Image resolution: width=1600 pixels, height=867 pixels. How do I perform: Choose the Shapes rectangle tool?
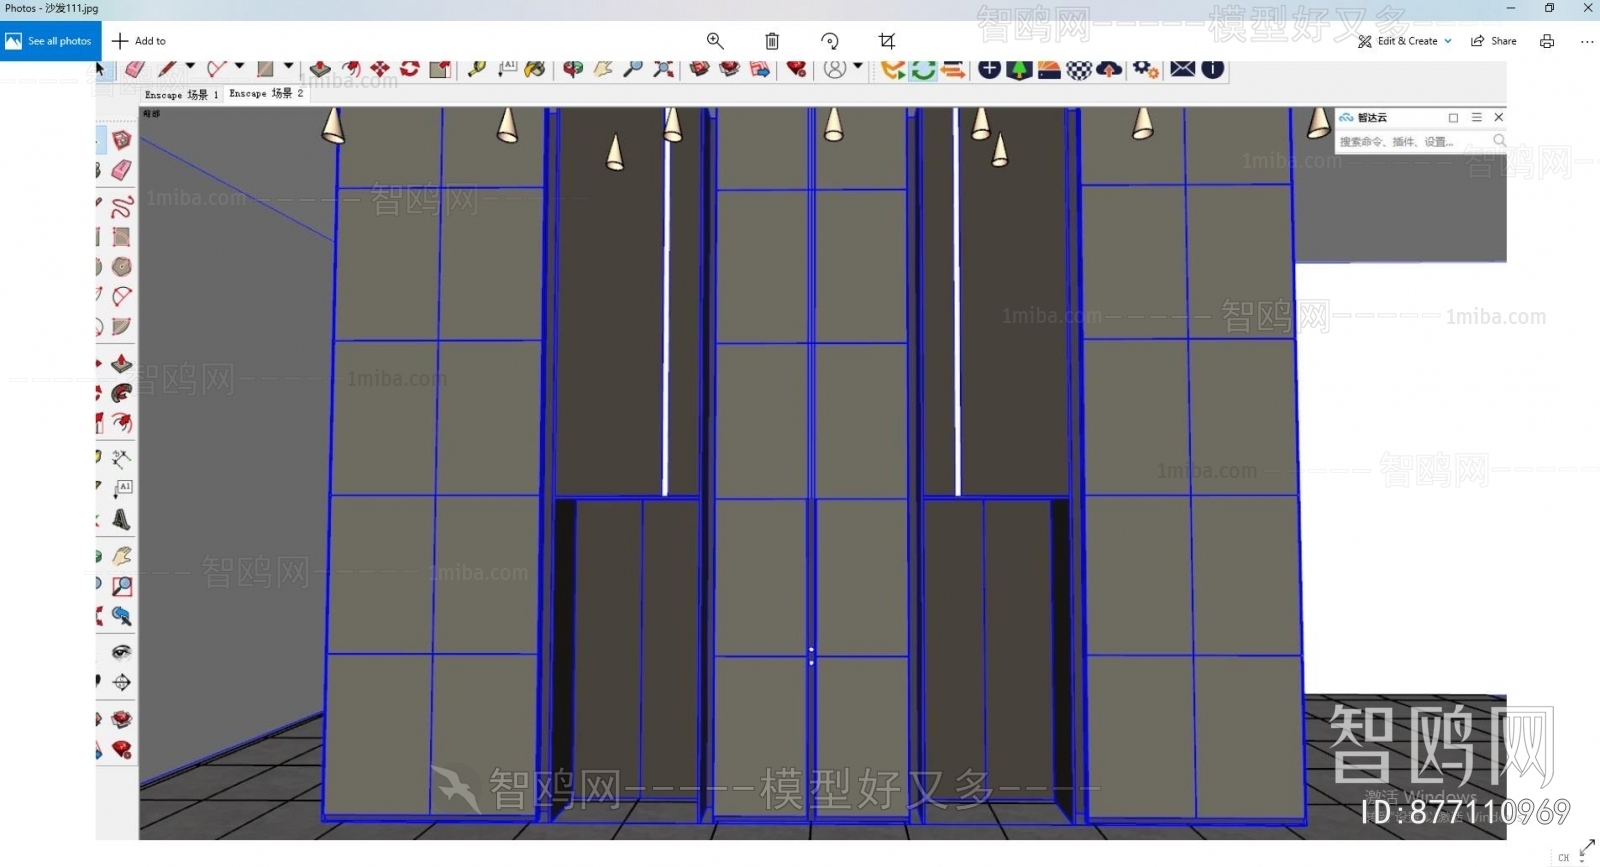click(265, 69)
